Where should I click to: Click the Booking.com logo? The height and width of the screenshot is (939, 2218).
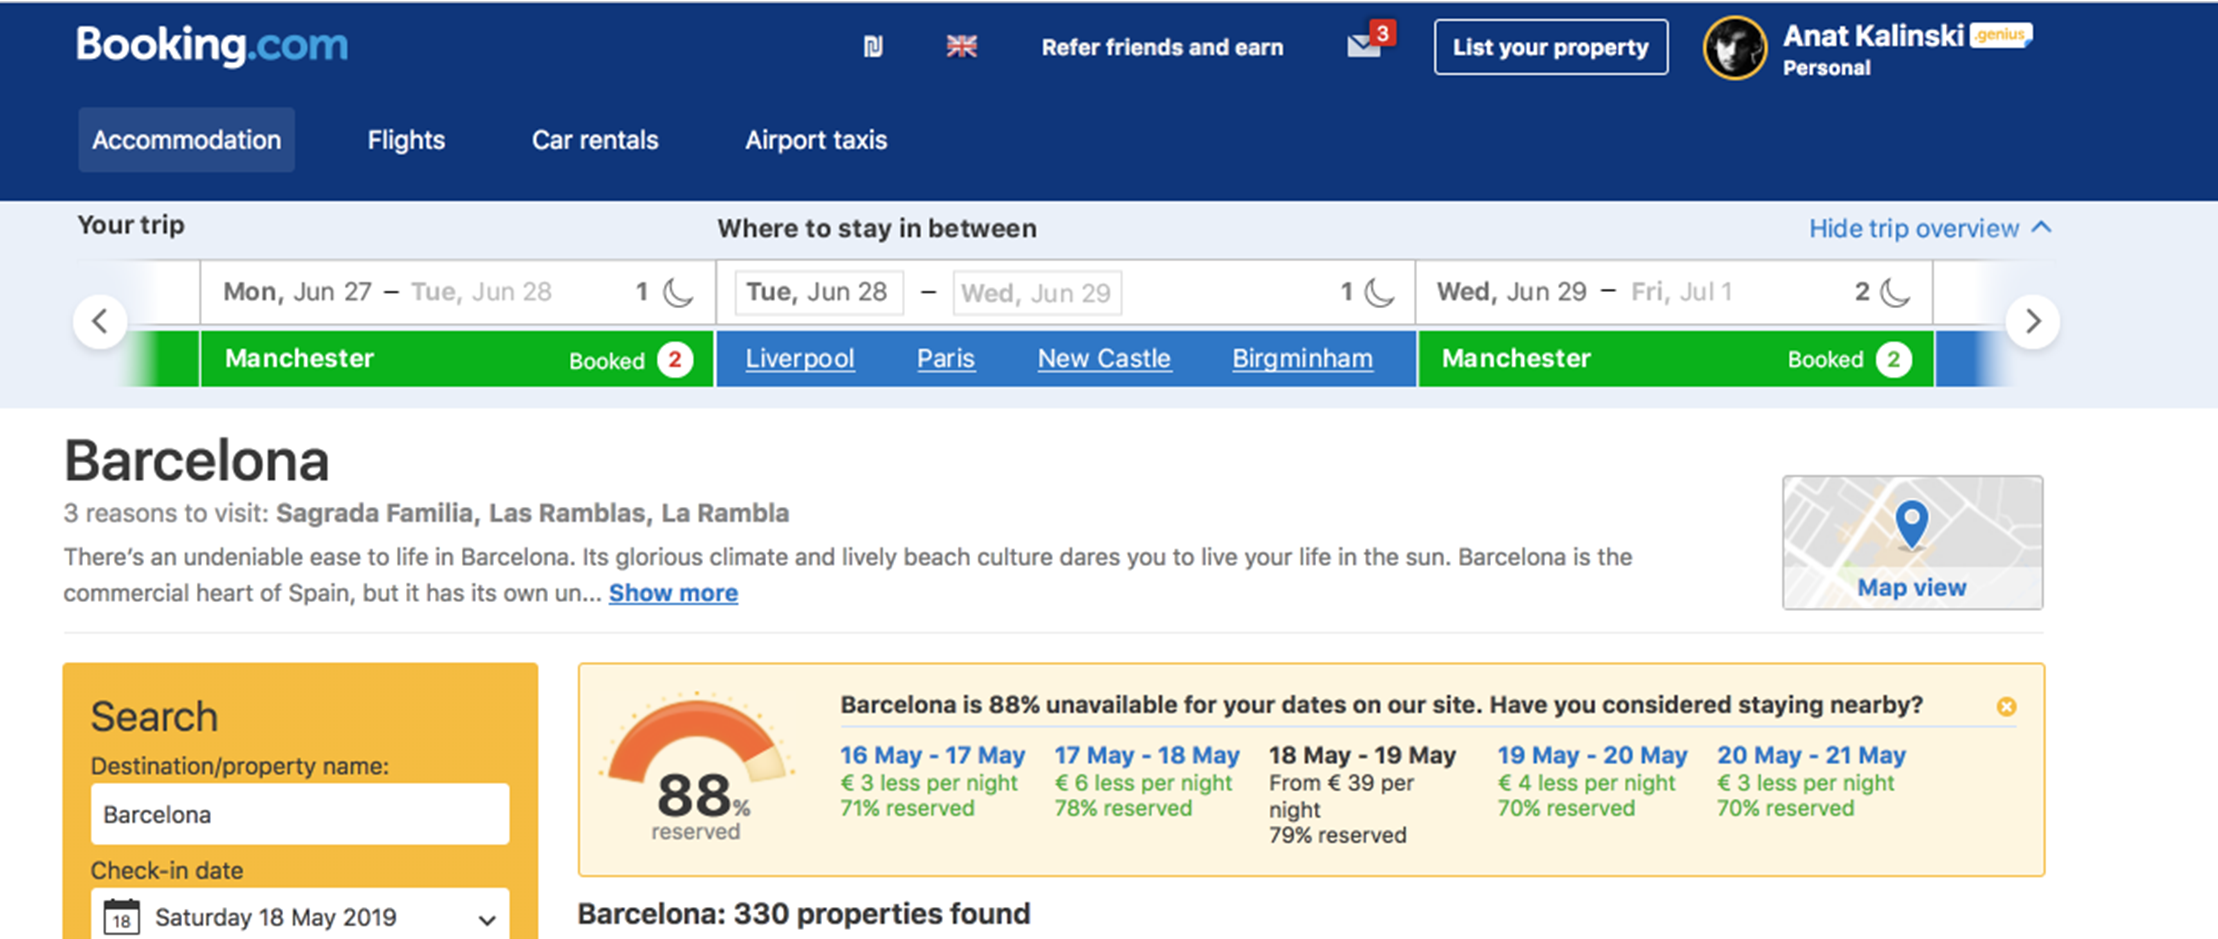pos(212,45)
